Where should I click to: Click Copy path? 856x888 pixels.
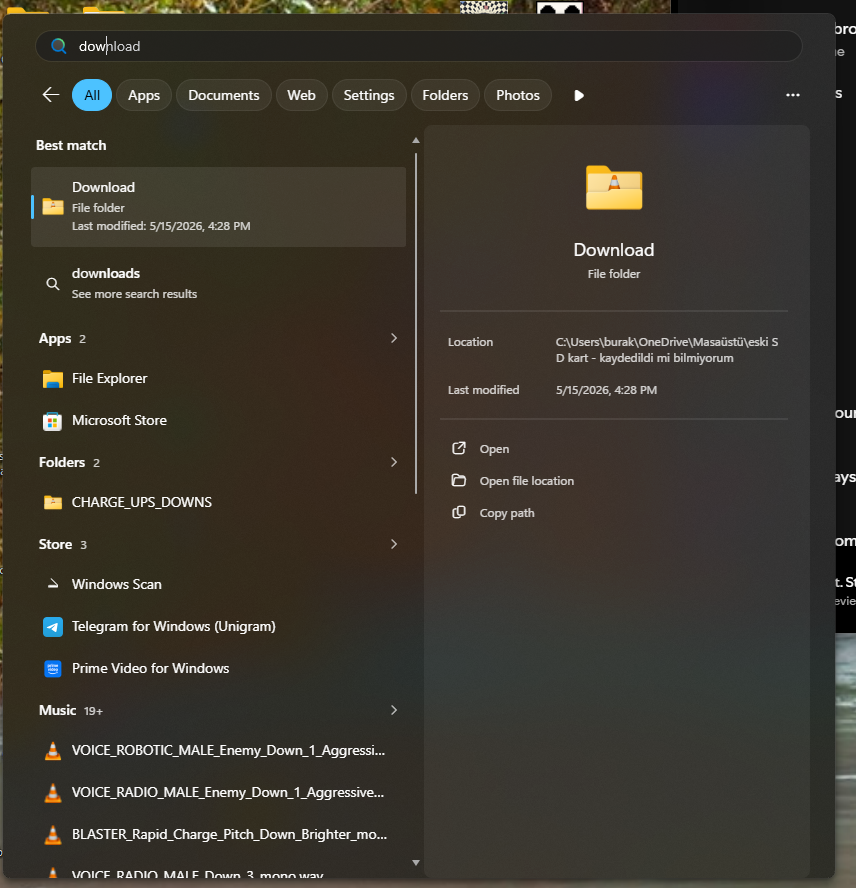507,513
